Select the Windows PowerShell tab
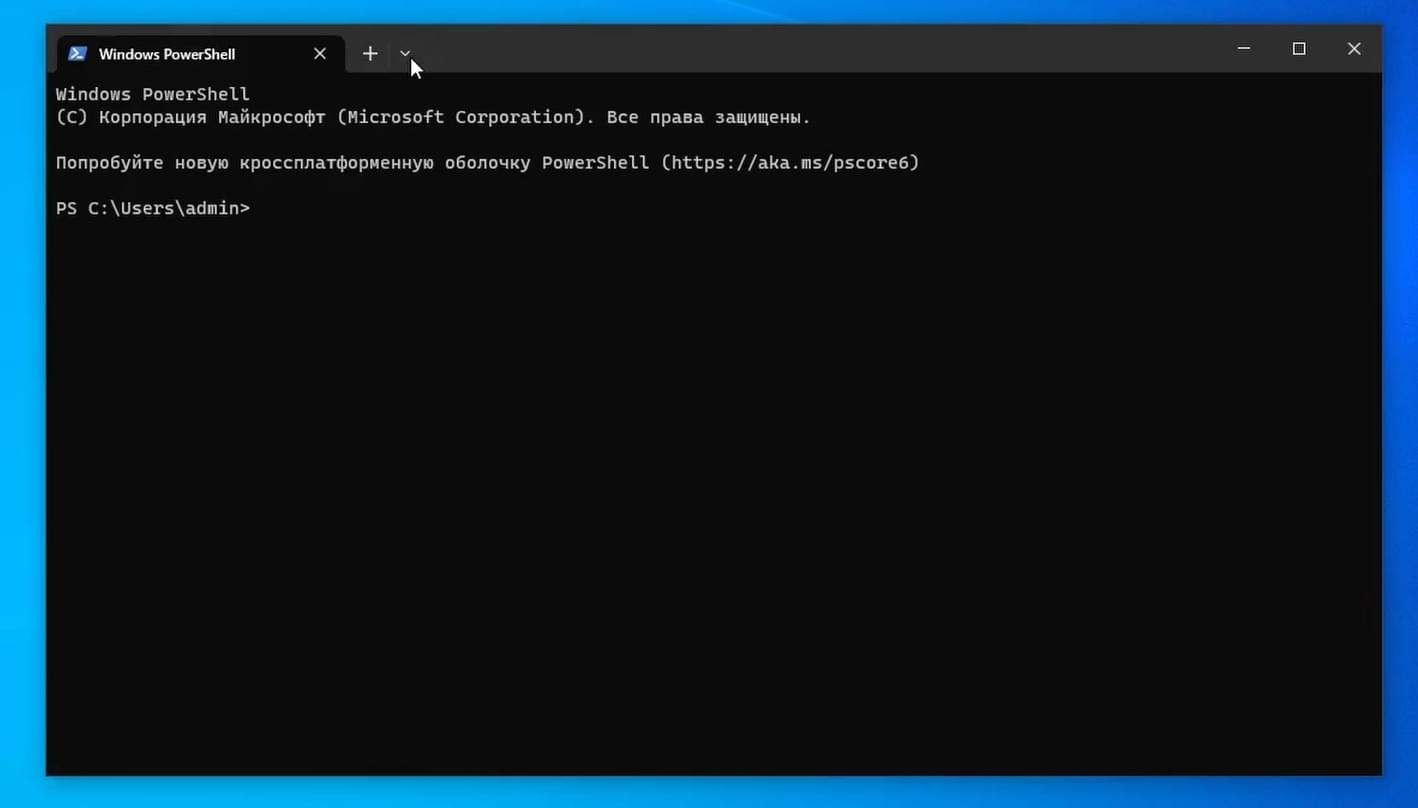This screenshot has height=808, width=1418. (x=200, y=54)
